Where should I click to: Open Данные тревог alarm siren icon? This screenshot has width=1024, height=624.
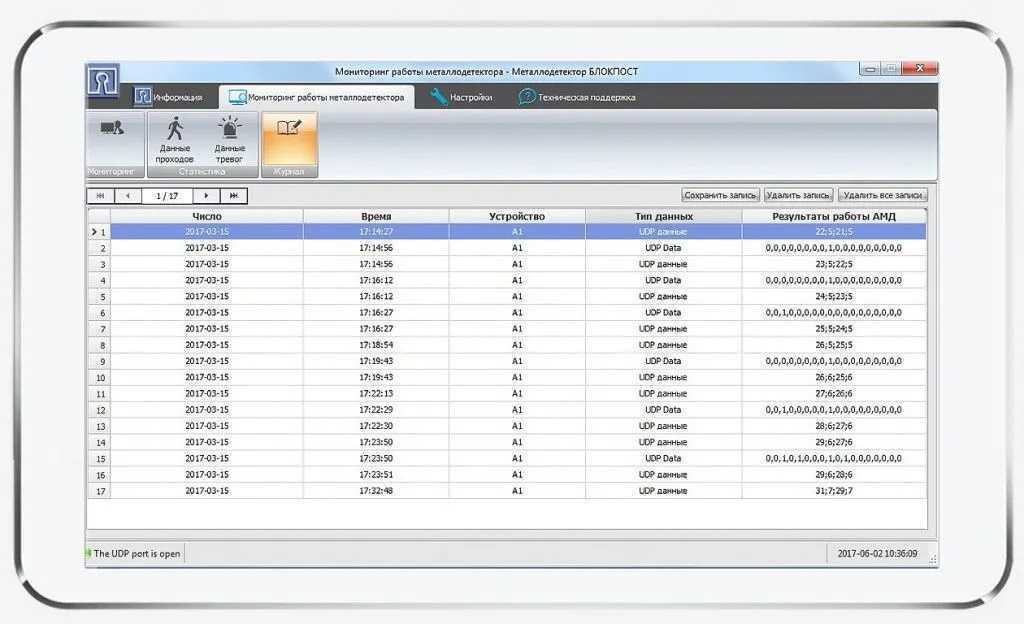230,128
